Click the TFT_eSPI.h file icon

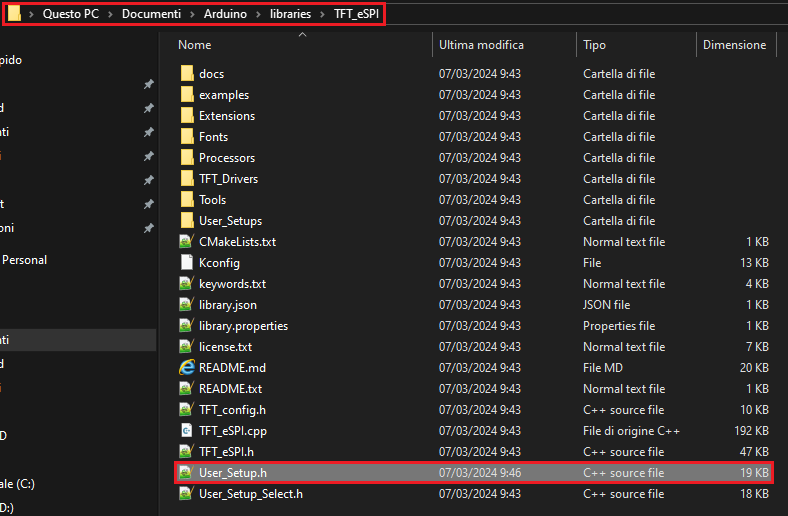(186, 452)
